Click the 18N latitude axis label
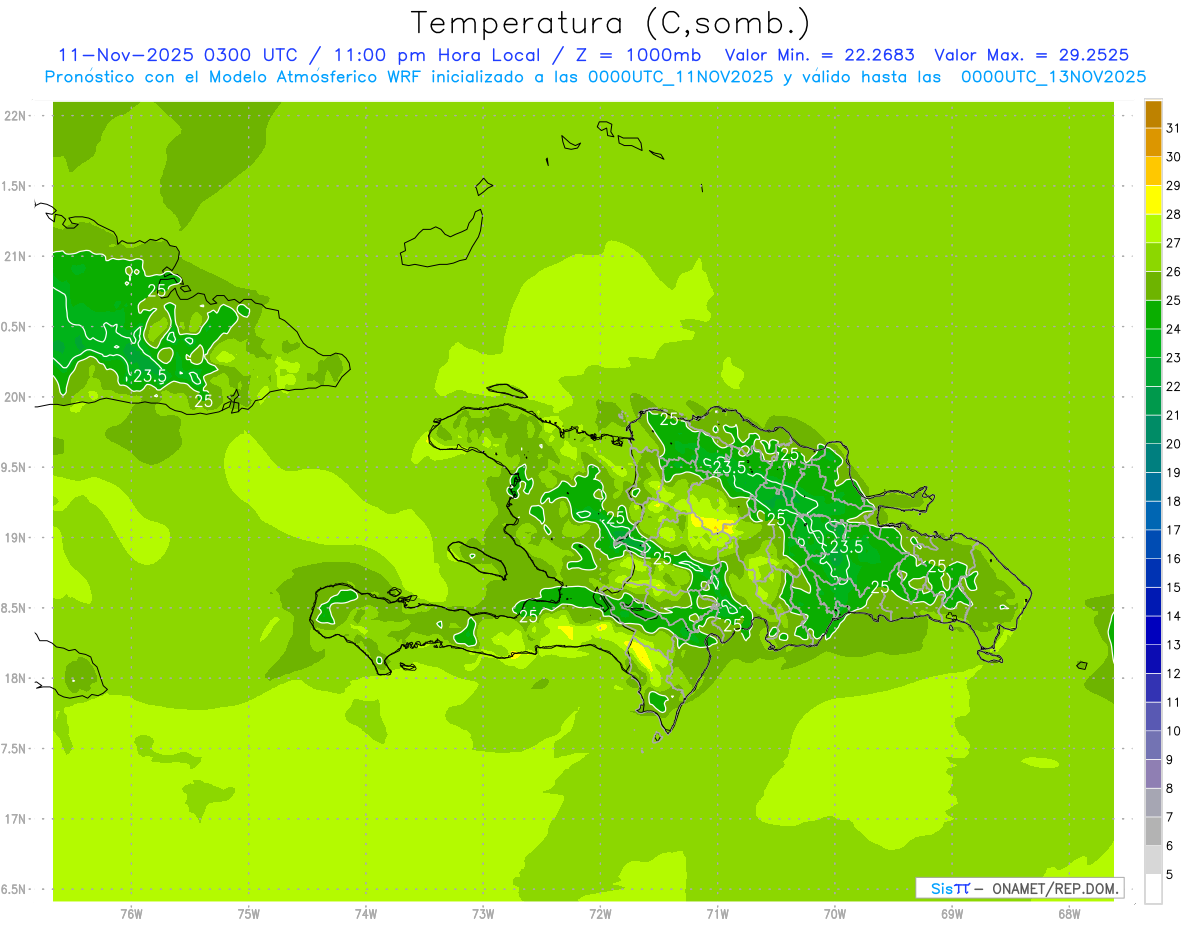Screen dimensions: 1200x927 15,678
